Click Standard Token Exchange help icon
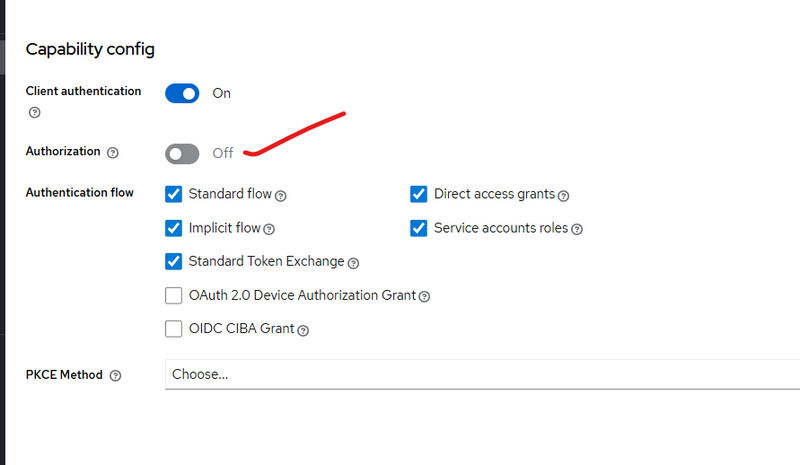Screen dimensions: 800x465 353,263
